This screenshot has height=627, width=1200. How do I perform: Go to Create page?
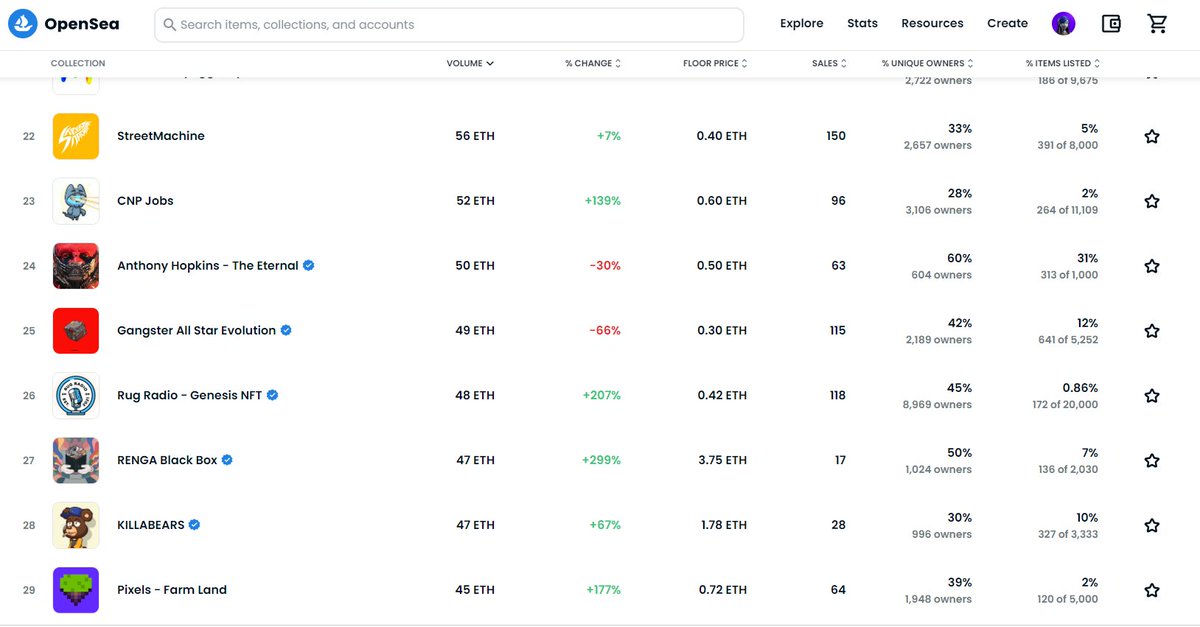1007,24
